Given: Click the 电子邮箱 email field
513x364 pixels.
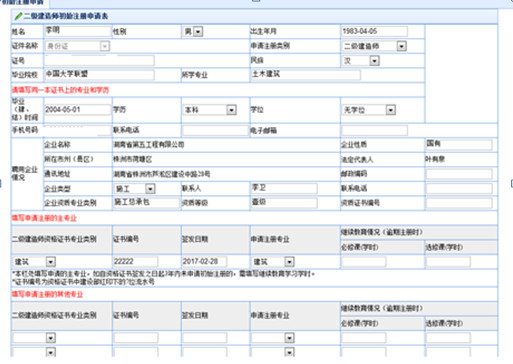Looking at the screenshot, I should 375,130.
